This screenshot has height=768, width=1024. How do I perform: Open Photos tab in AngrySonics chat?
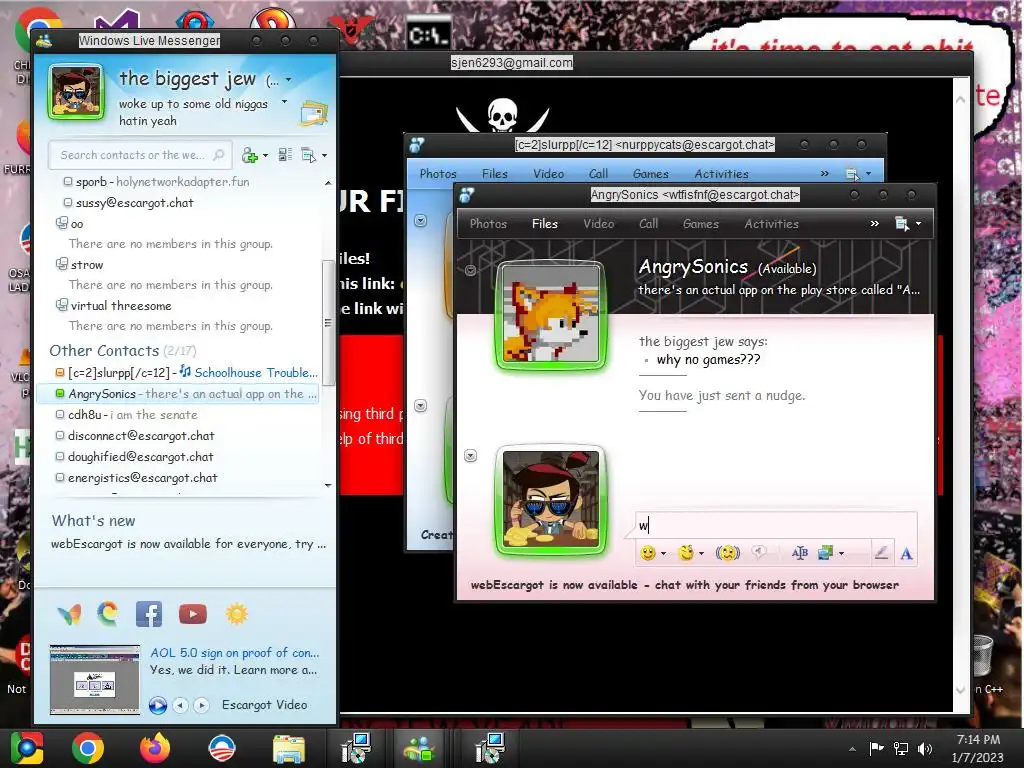point(488,223)
